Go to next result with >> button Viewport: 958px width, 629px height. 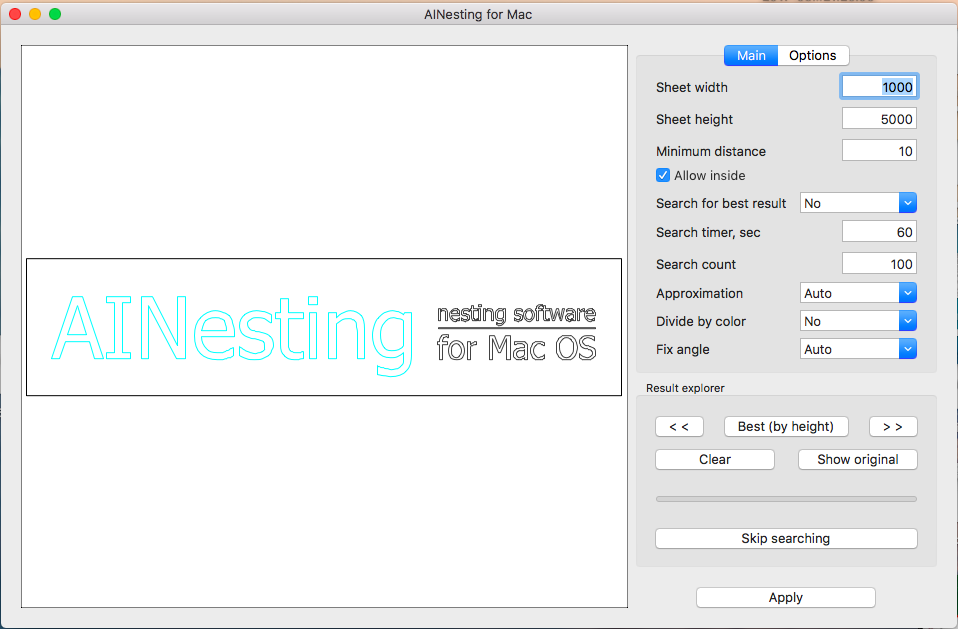(893, 427)
